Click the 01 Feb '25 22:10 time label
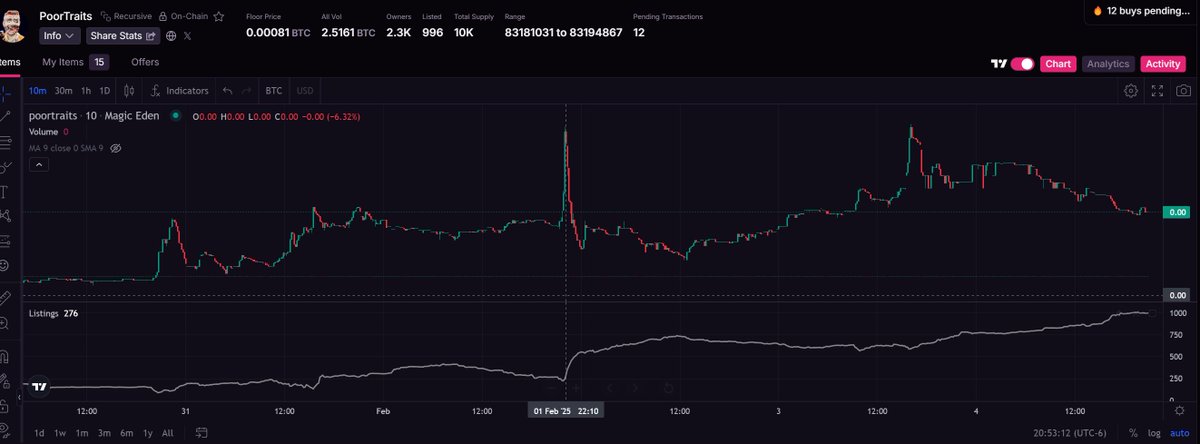1200x444 pixels. [x=567, y=410]
